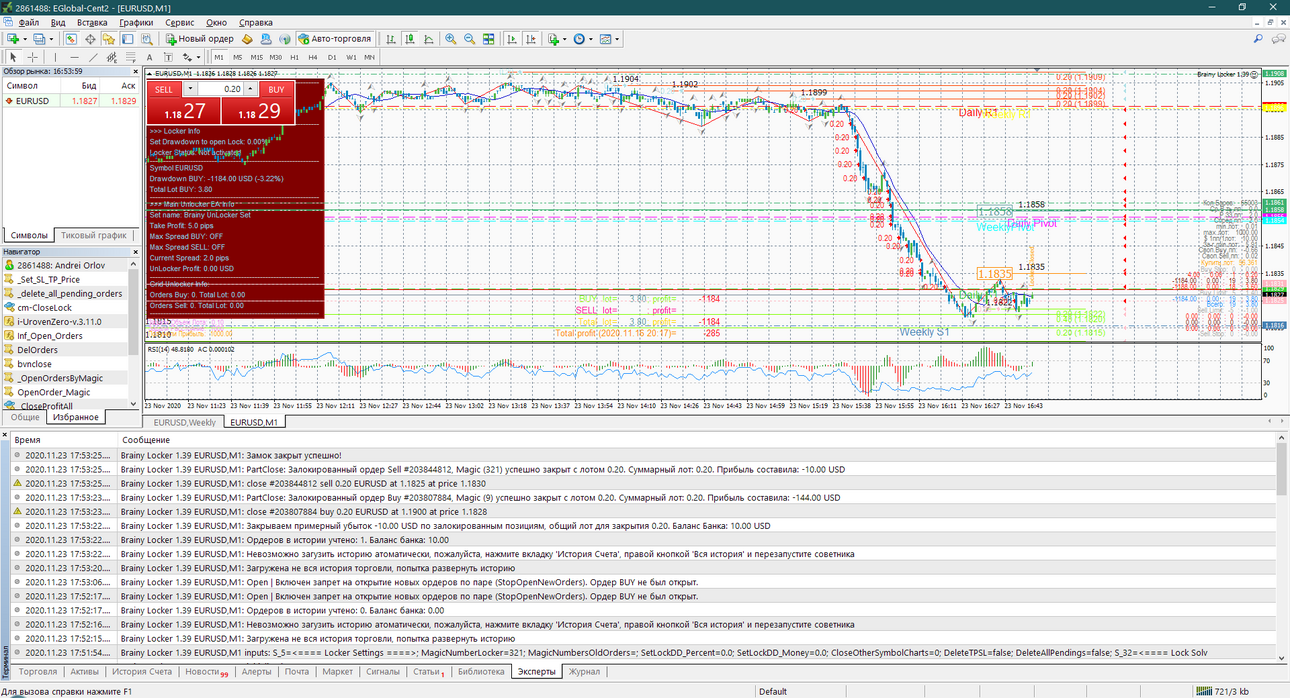Image resolution: width=1290 pixels, height=698 pixels.
Task: Select the Crosshair tool
Action: point(32,57)
